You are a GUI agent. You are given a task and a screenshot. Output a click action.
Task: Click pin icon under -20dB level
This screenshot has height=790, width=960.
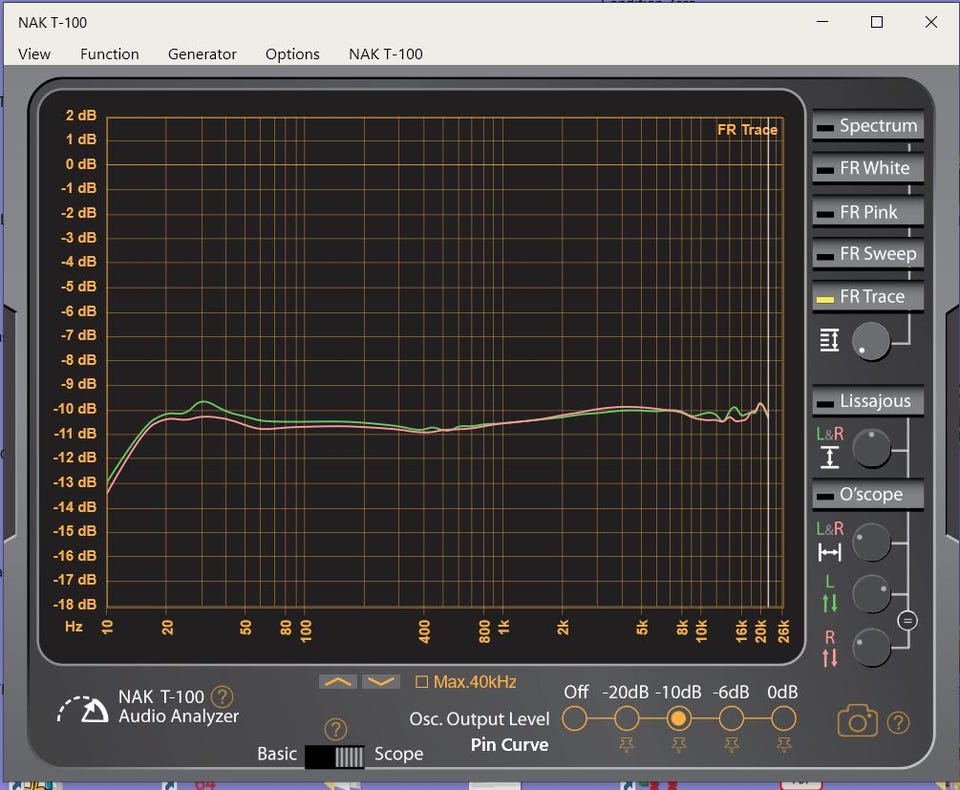pos(626,744)
